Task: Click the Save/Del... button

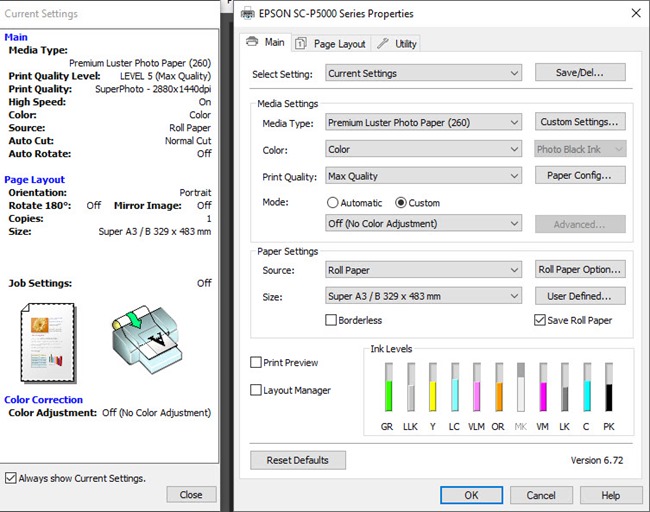Action: (x=580, y=73)
